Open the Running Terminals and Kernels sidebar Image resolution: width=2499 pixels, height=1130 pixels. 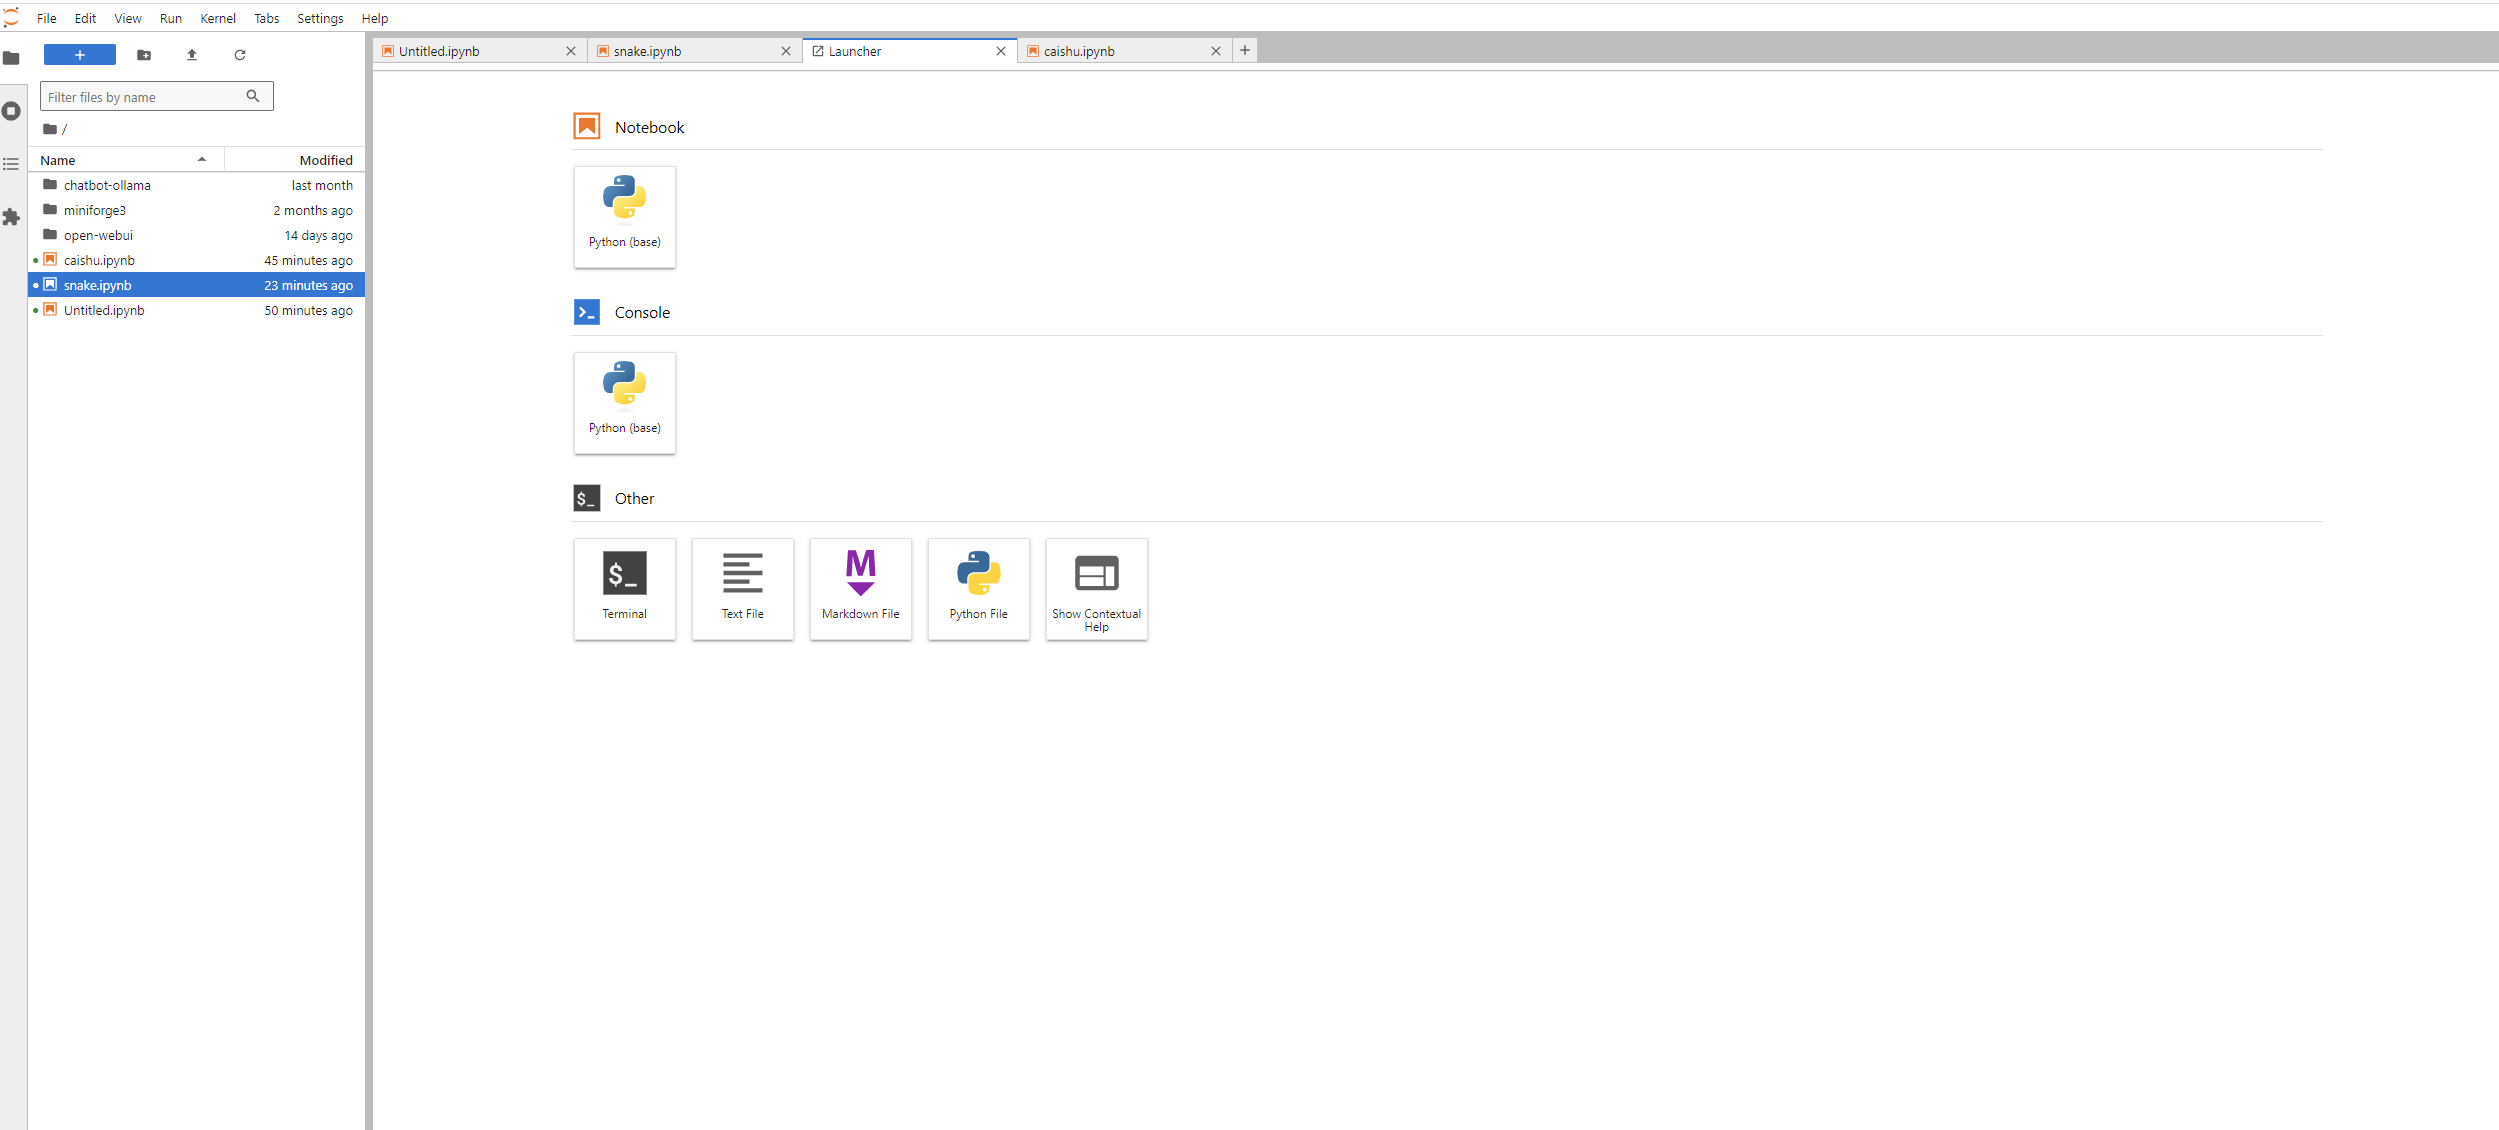pyautogui.click(x=12, y=111)
